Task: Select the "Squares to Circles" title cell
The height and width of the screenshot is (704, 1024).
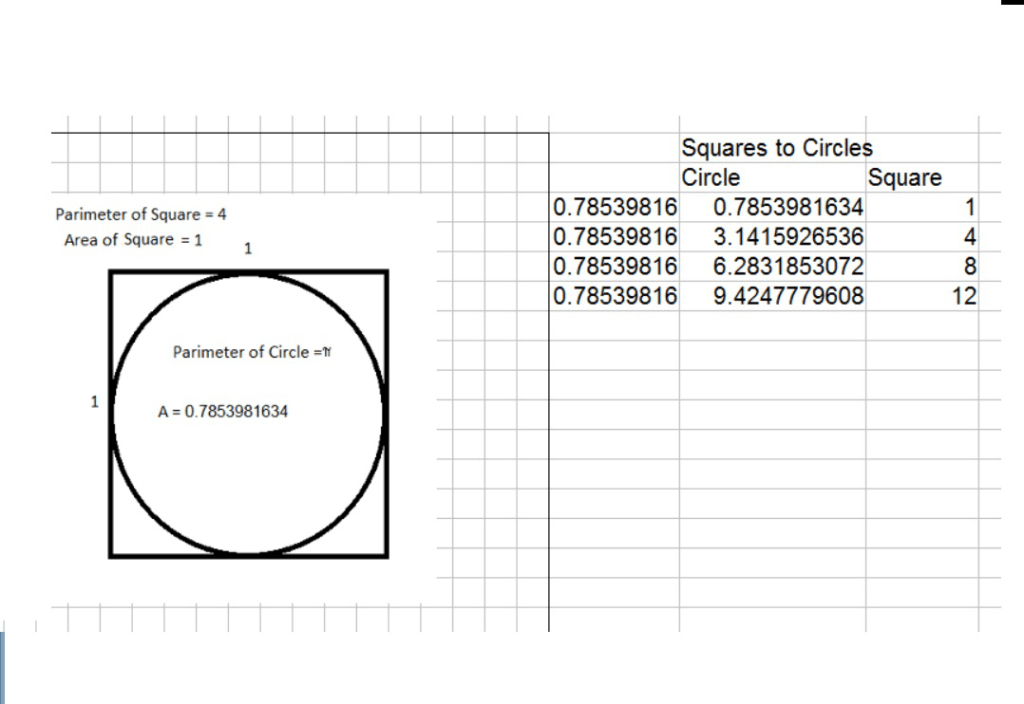Action: tap(776, 148)
